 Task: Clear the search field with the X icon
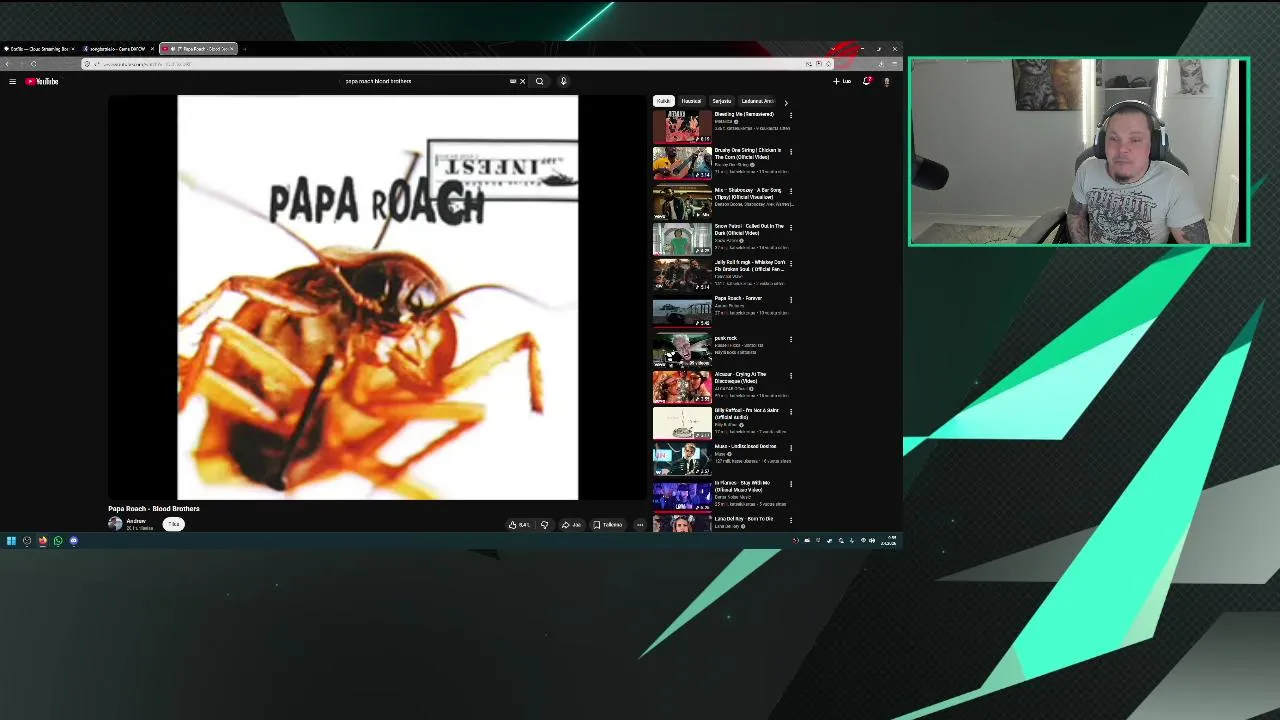pyautogui.click(x=522, y=81)
